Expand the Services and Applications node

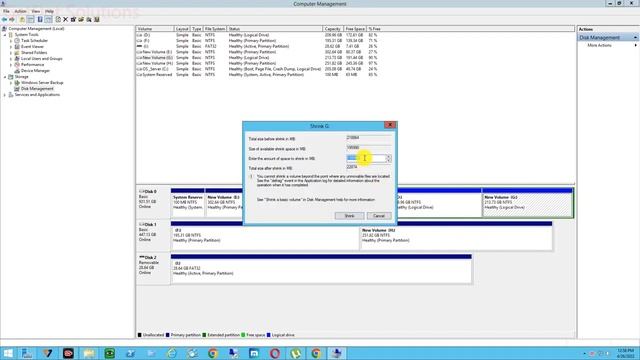click(5, 95)
